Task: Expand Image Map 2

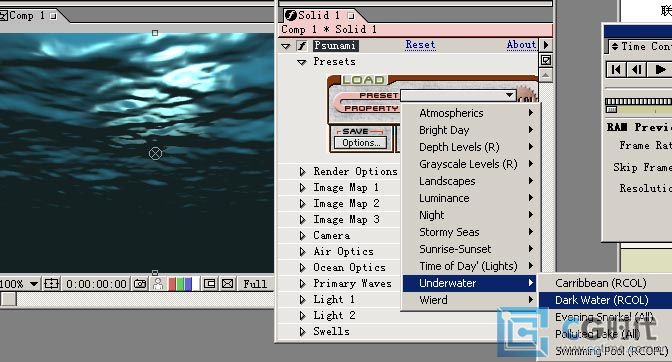Action: pyautogui.click(x=303, y=203)
